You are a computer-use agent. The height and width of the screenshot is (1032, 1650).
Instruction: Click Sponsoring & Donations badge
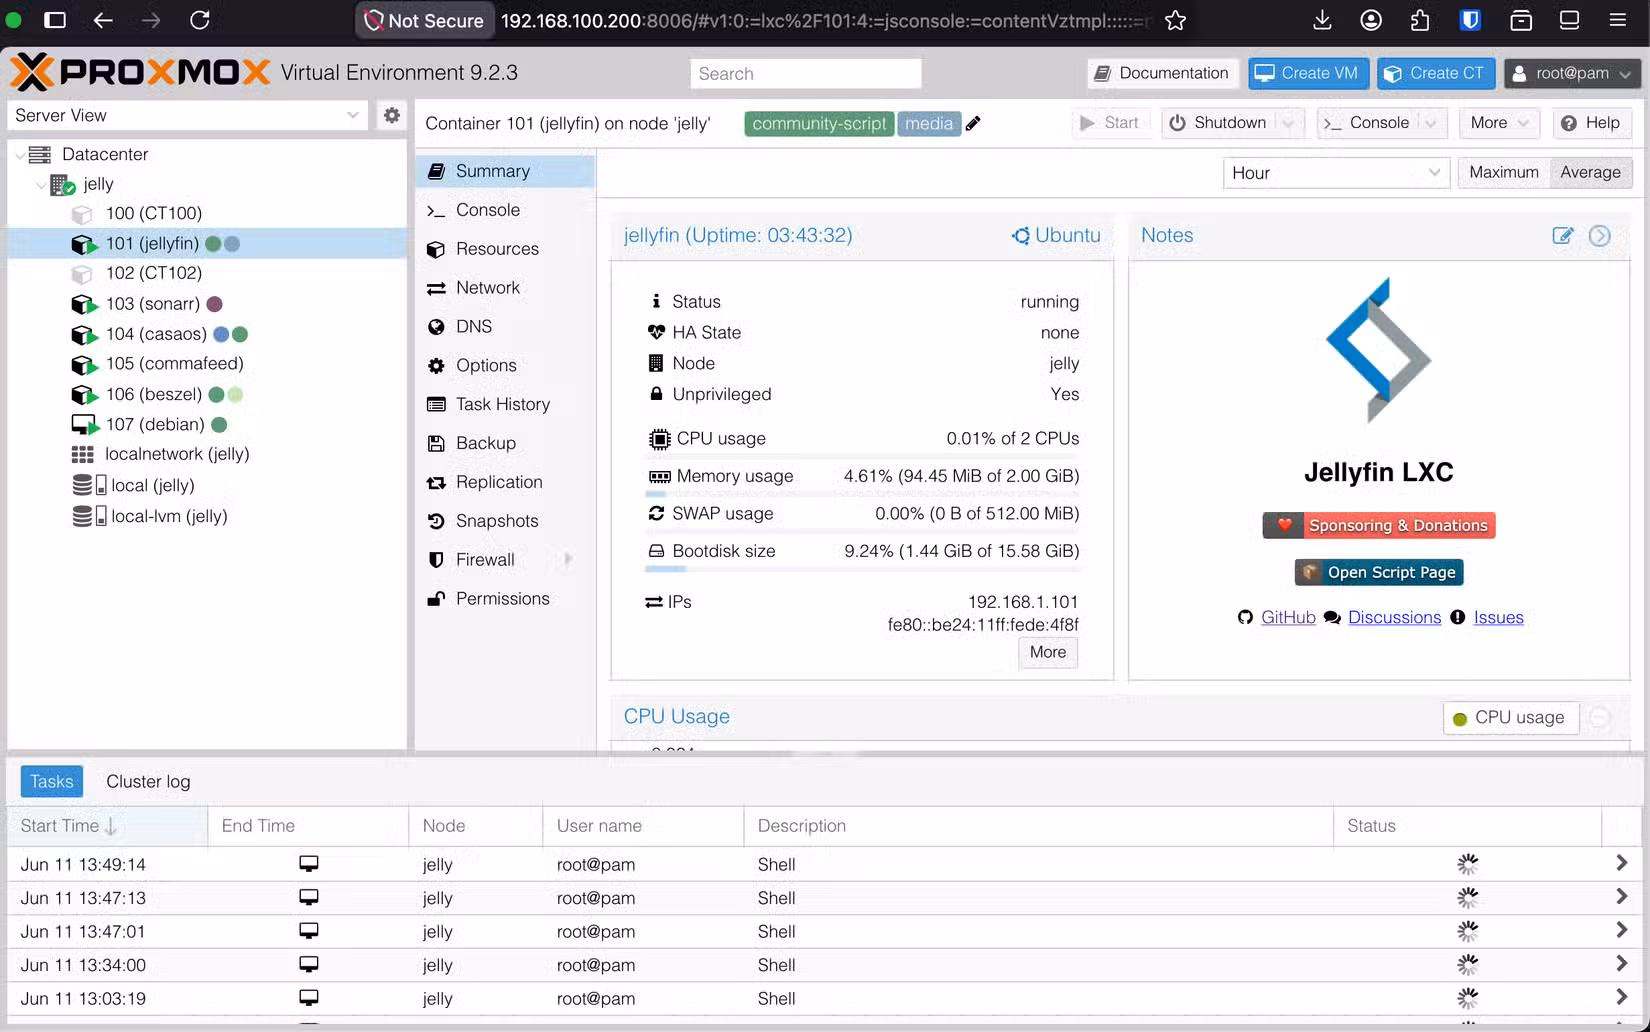click(x=1379, y=525)
